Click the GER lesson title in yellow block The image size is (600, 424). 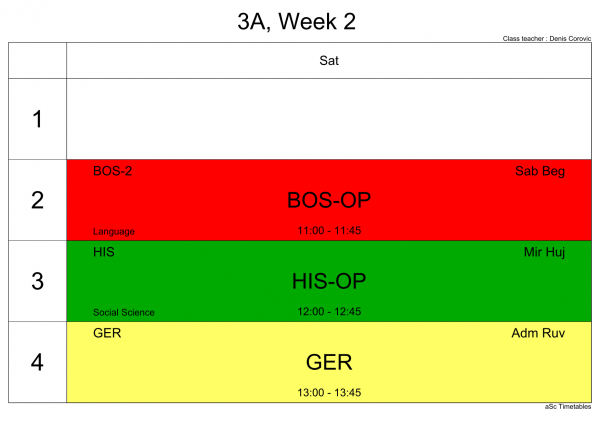pyautogui.click(x=329, y=362)
